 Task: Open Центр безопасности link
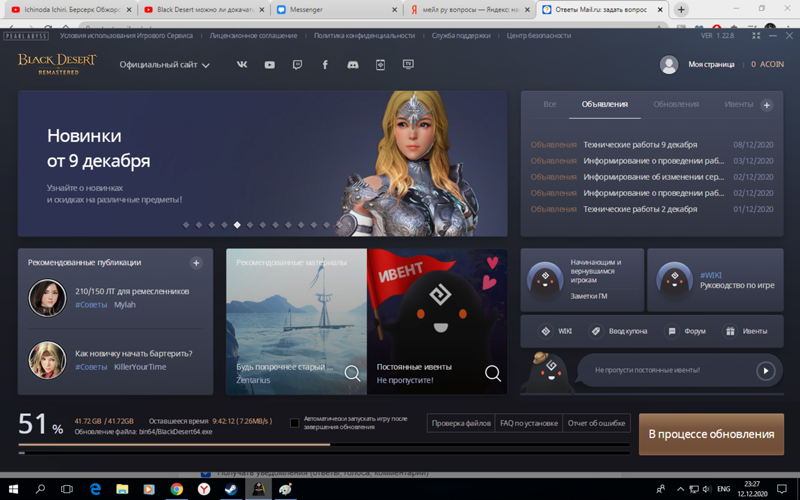click(x=539, y=36)
